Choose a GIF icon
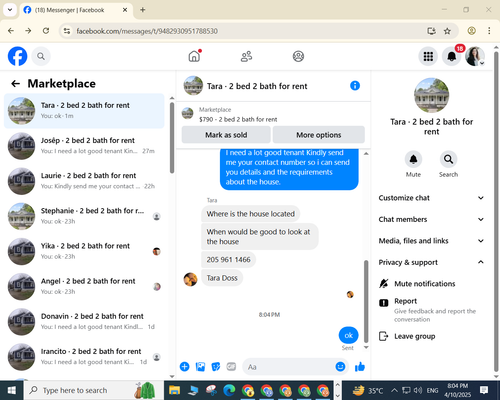The image size is (500, 400). click(x=231, y=367)
